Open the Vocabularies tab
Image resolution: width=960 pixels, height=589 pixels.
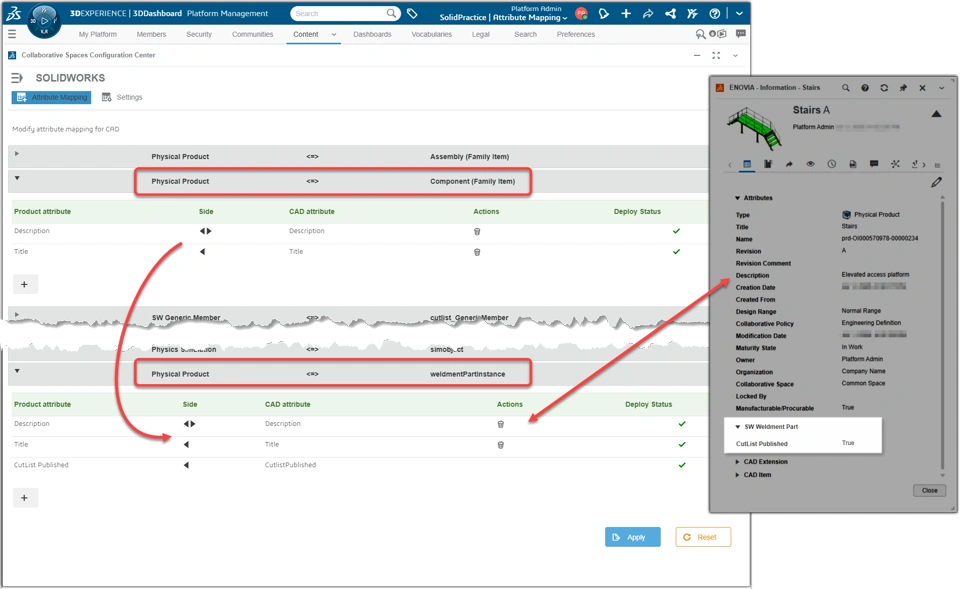click(x=432, y=34)
